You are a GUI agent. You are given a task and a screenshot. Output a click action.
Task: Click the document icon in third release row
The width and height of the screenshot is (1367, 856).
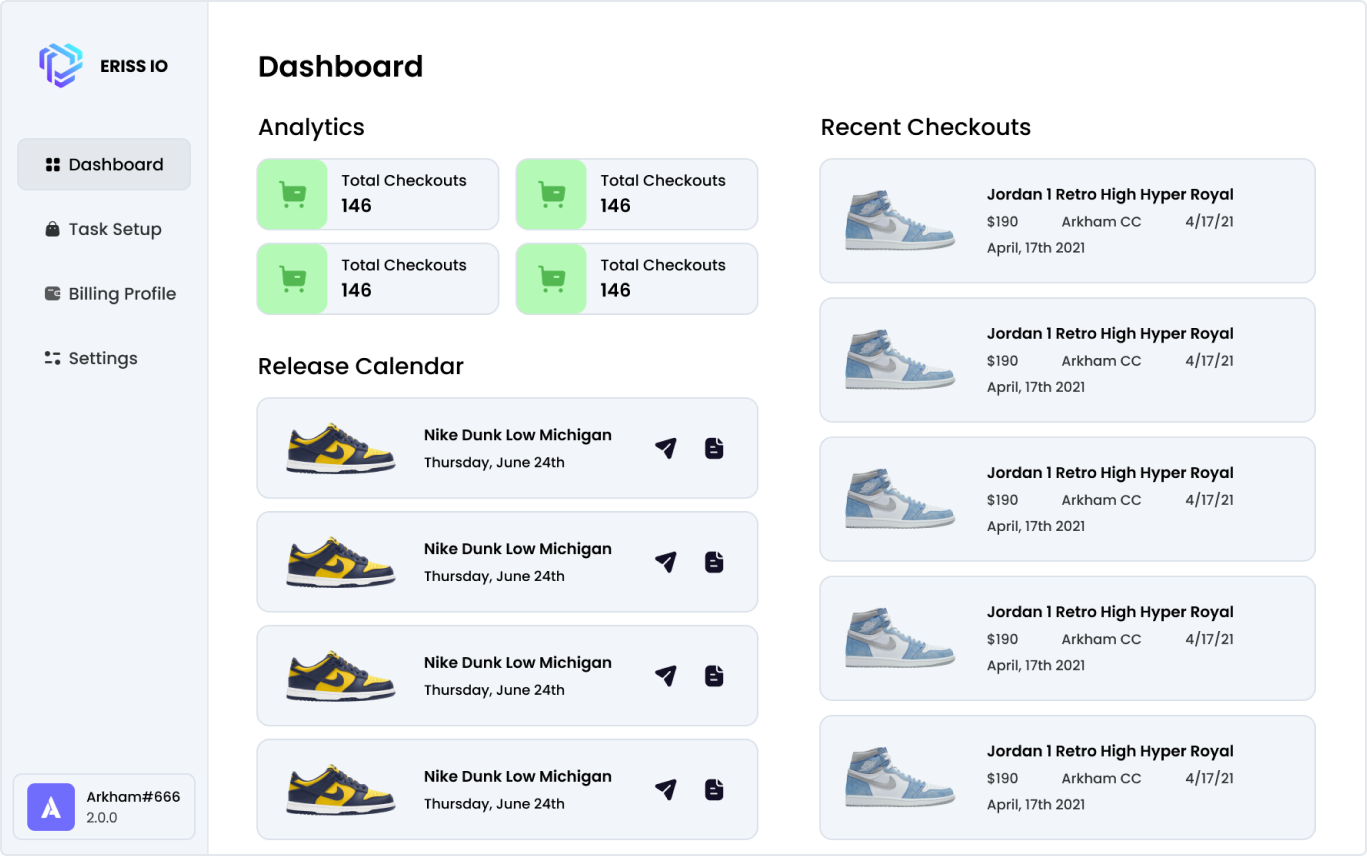[x=714, y=676]
